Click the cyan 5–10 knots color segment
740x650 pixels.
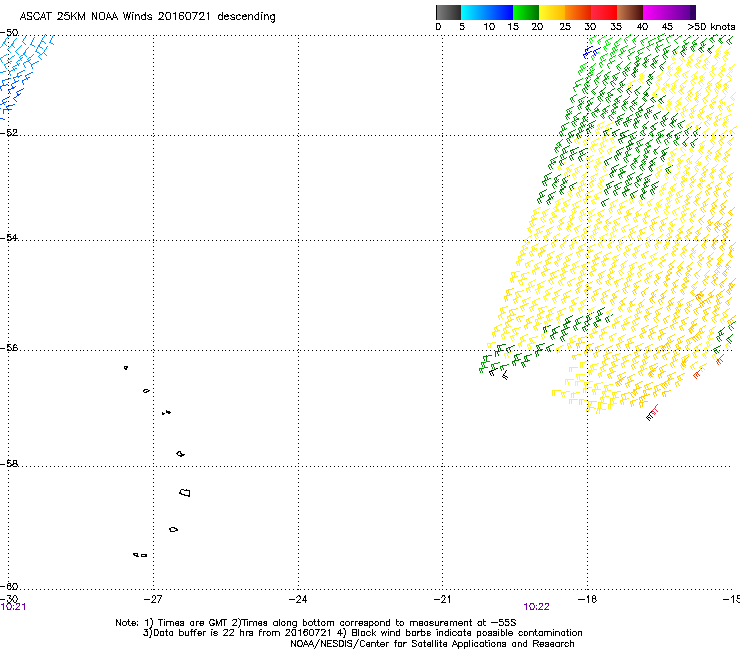coord(474,12)
